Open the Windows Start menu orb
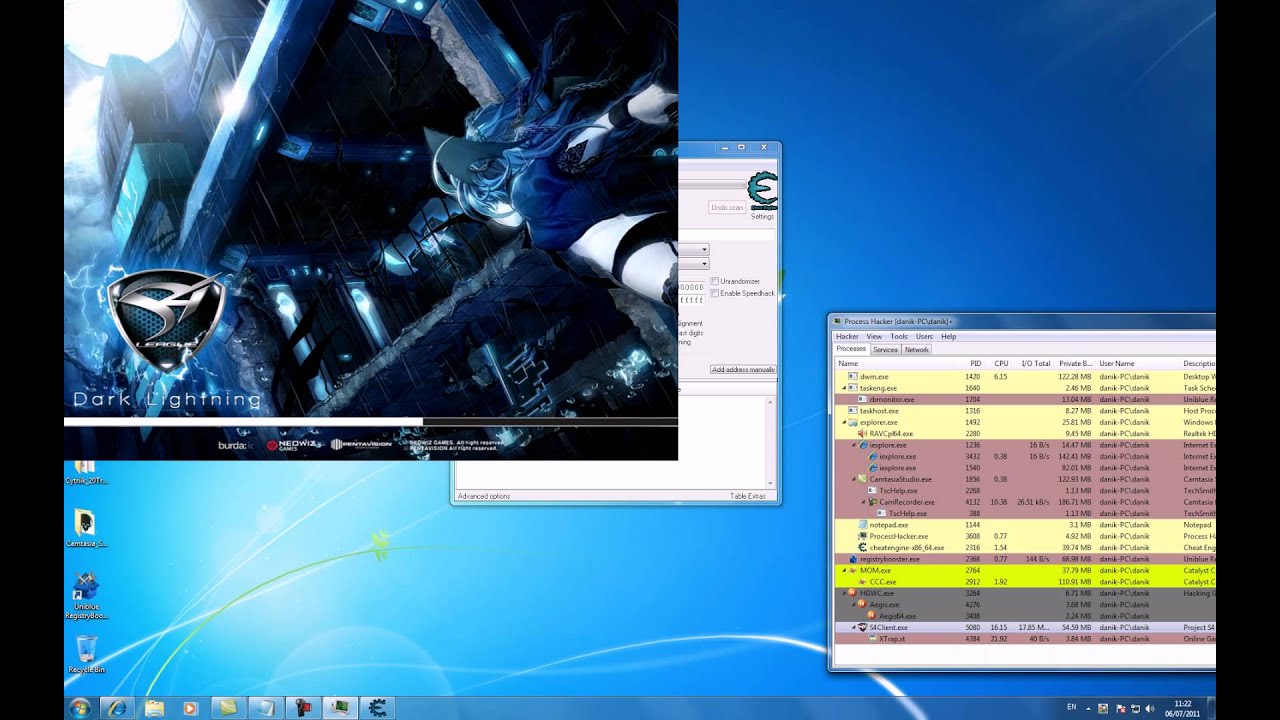 [x=80, y=708]
